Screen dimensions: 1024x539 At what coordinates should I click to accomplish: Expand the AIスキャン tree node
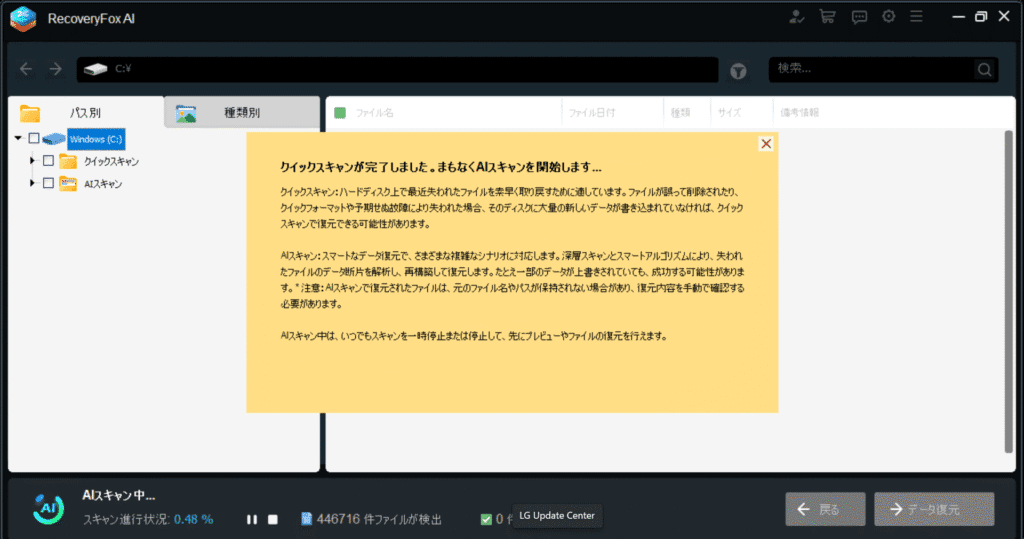tap(31, 183)
